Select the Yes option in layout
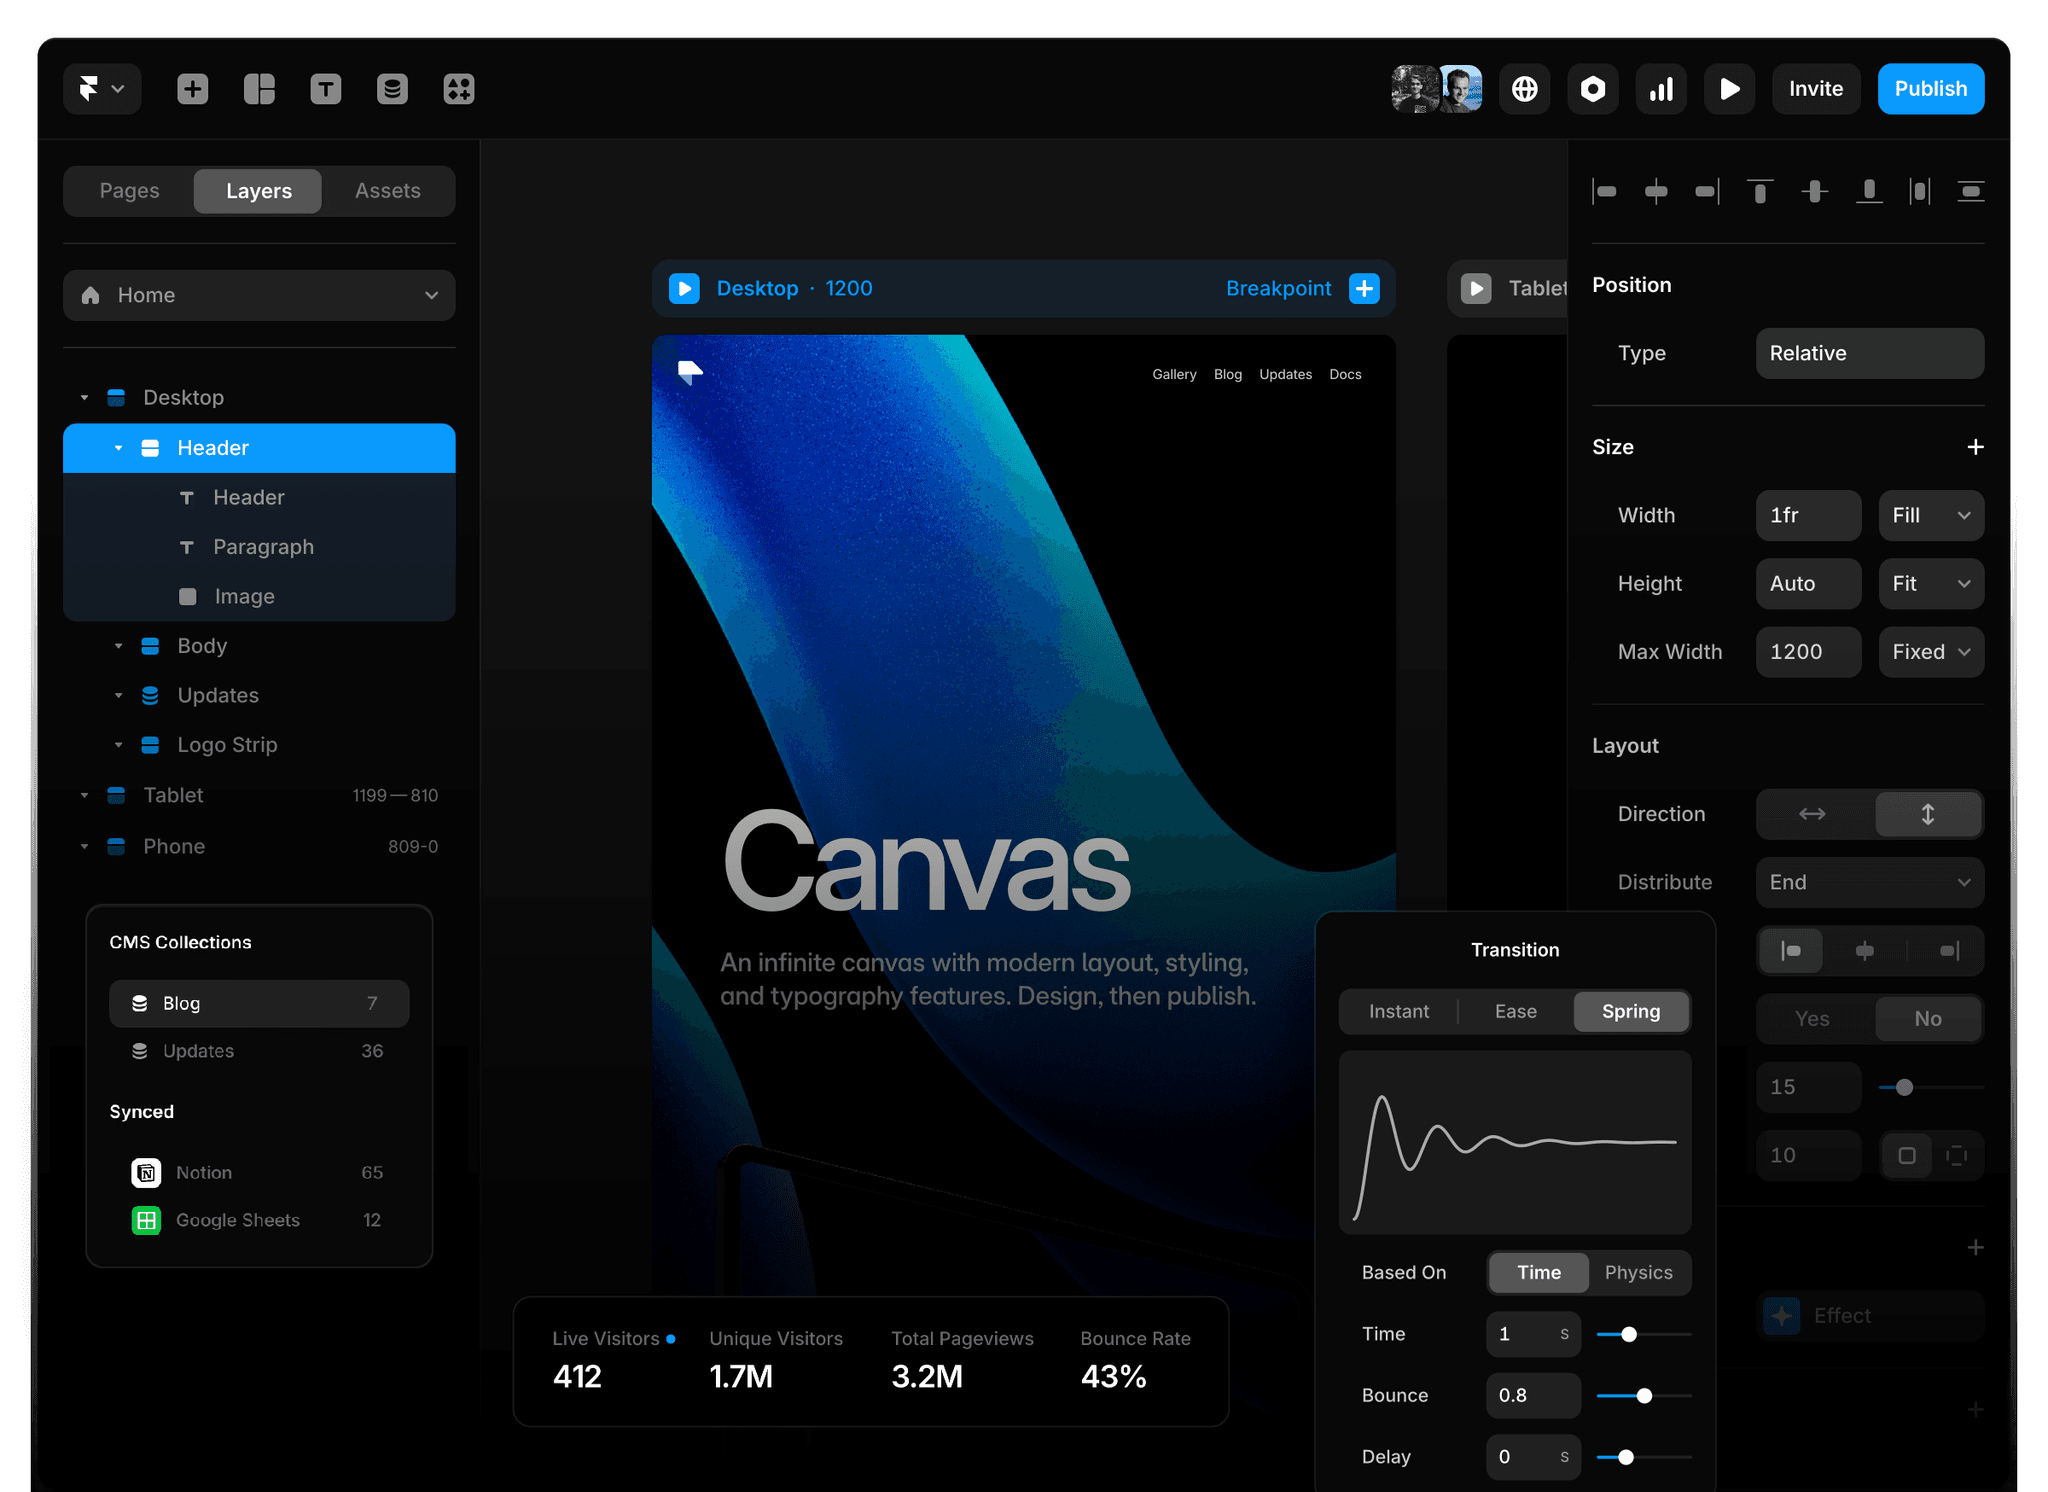Screen dimensions: 2048x1492 pyautogui.click(x=1812, y=1018)
